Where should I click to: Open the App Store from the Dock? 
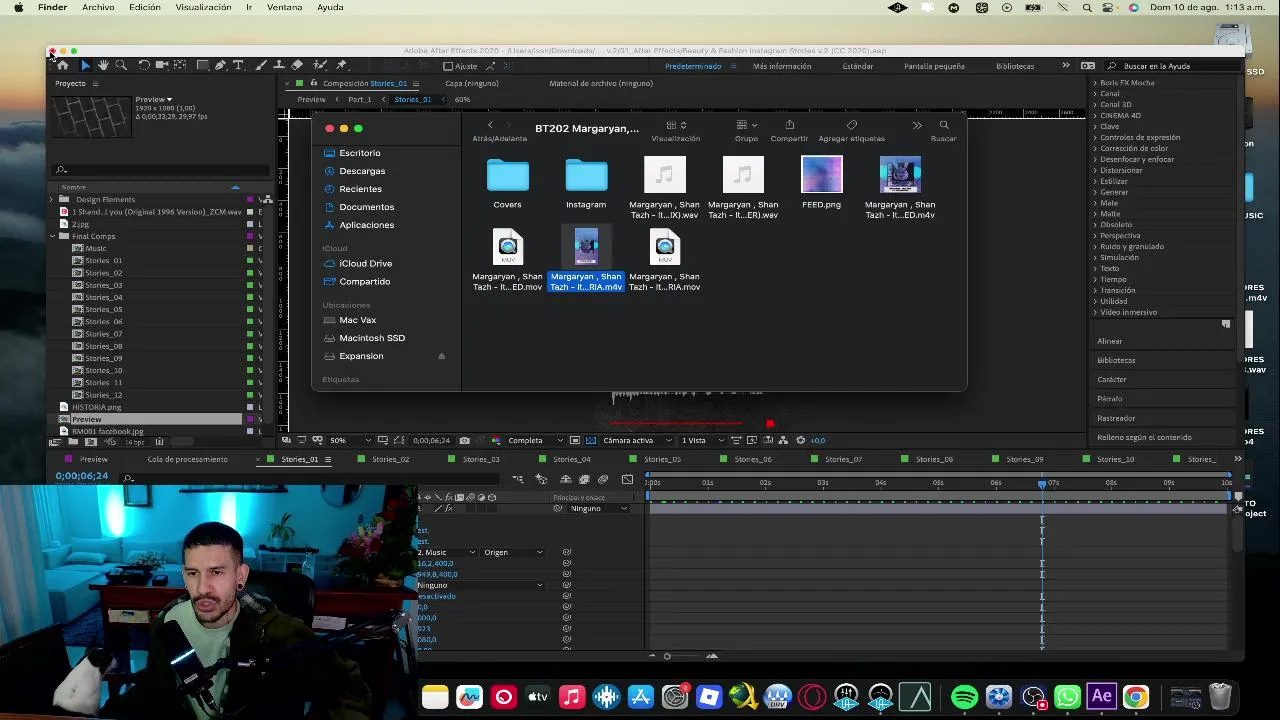tap(640, 697)
